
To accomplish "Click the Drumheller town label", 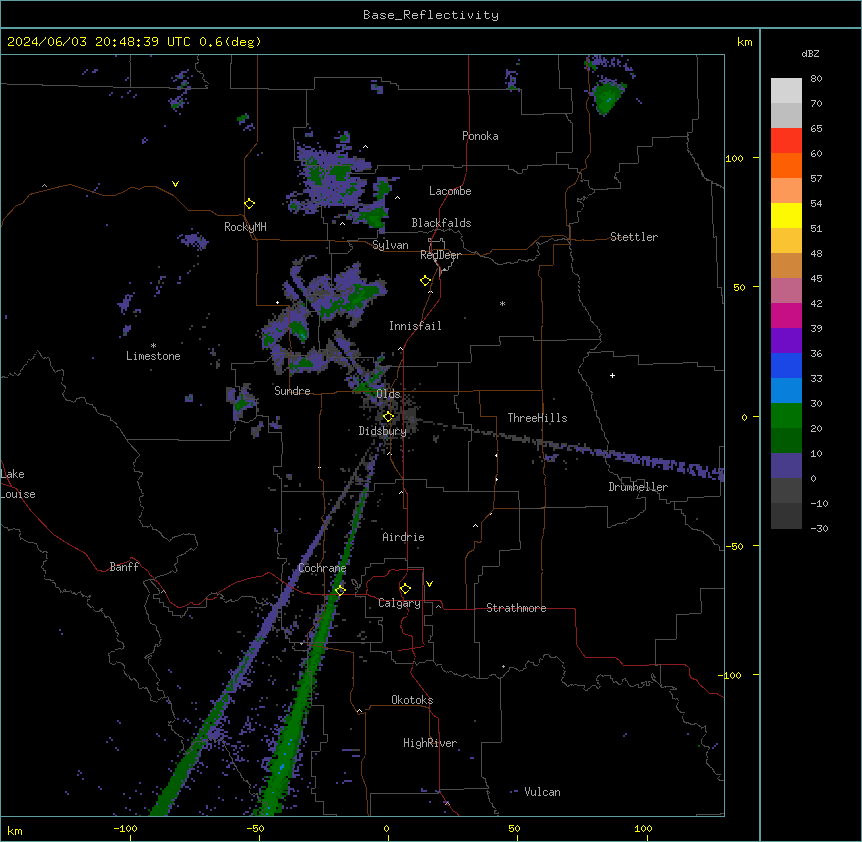I will (638, 487).
